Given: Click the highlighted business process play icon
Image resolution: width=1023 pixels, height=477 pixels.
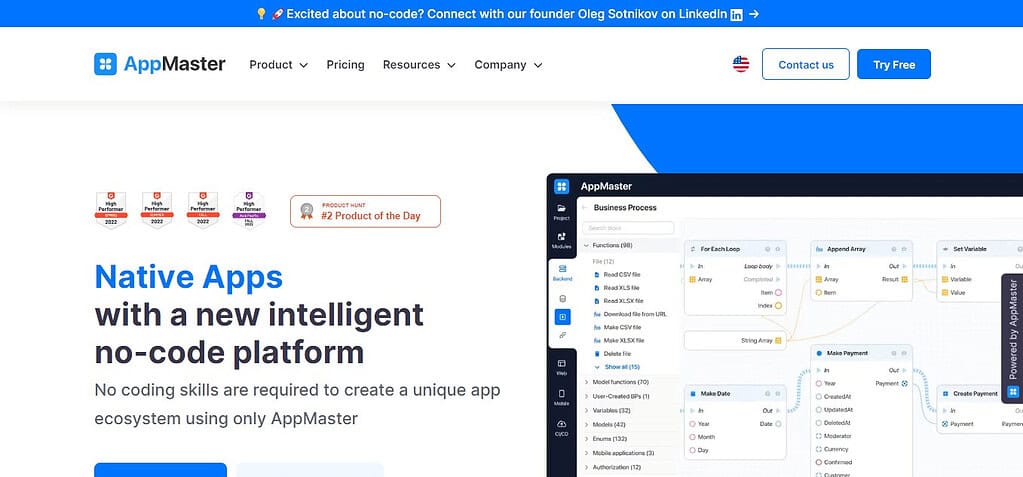Looking at the screenshot, I should point(562,316).
